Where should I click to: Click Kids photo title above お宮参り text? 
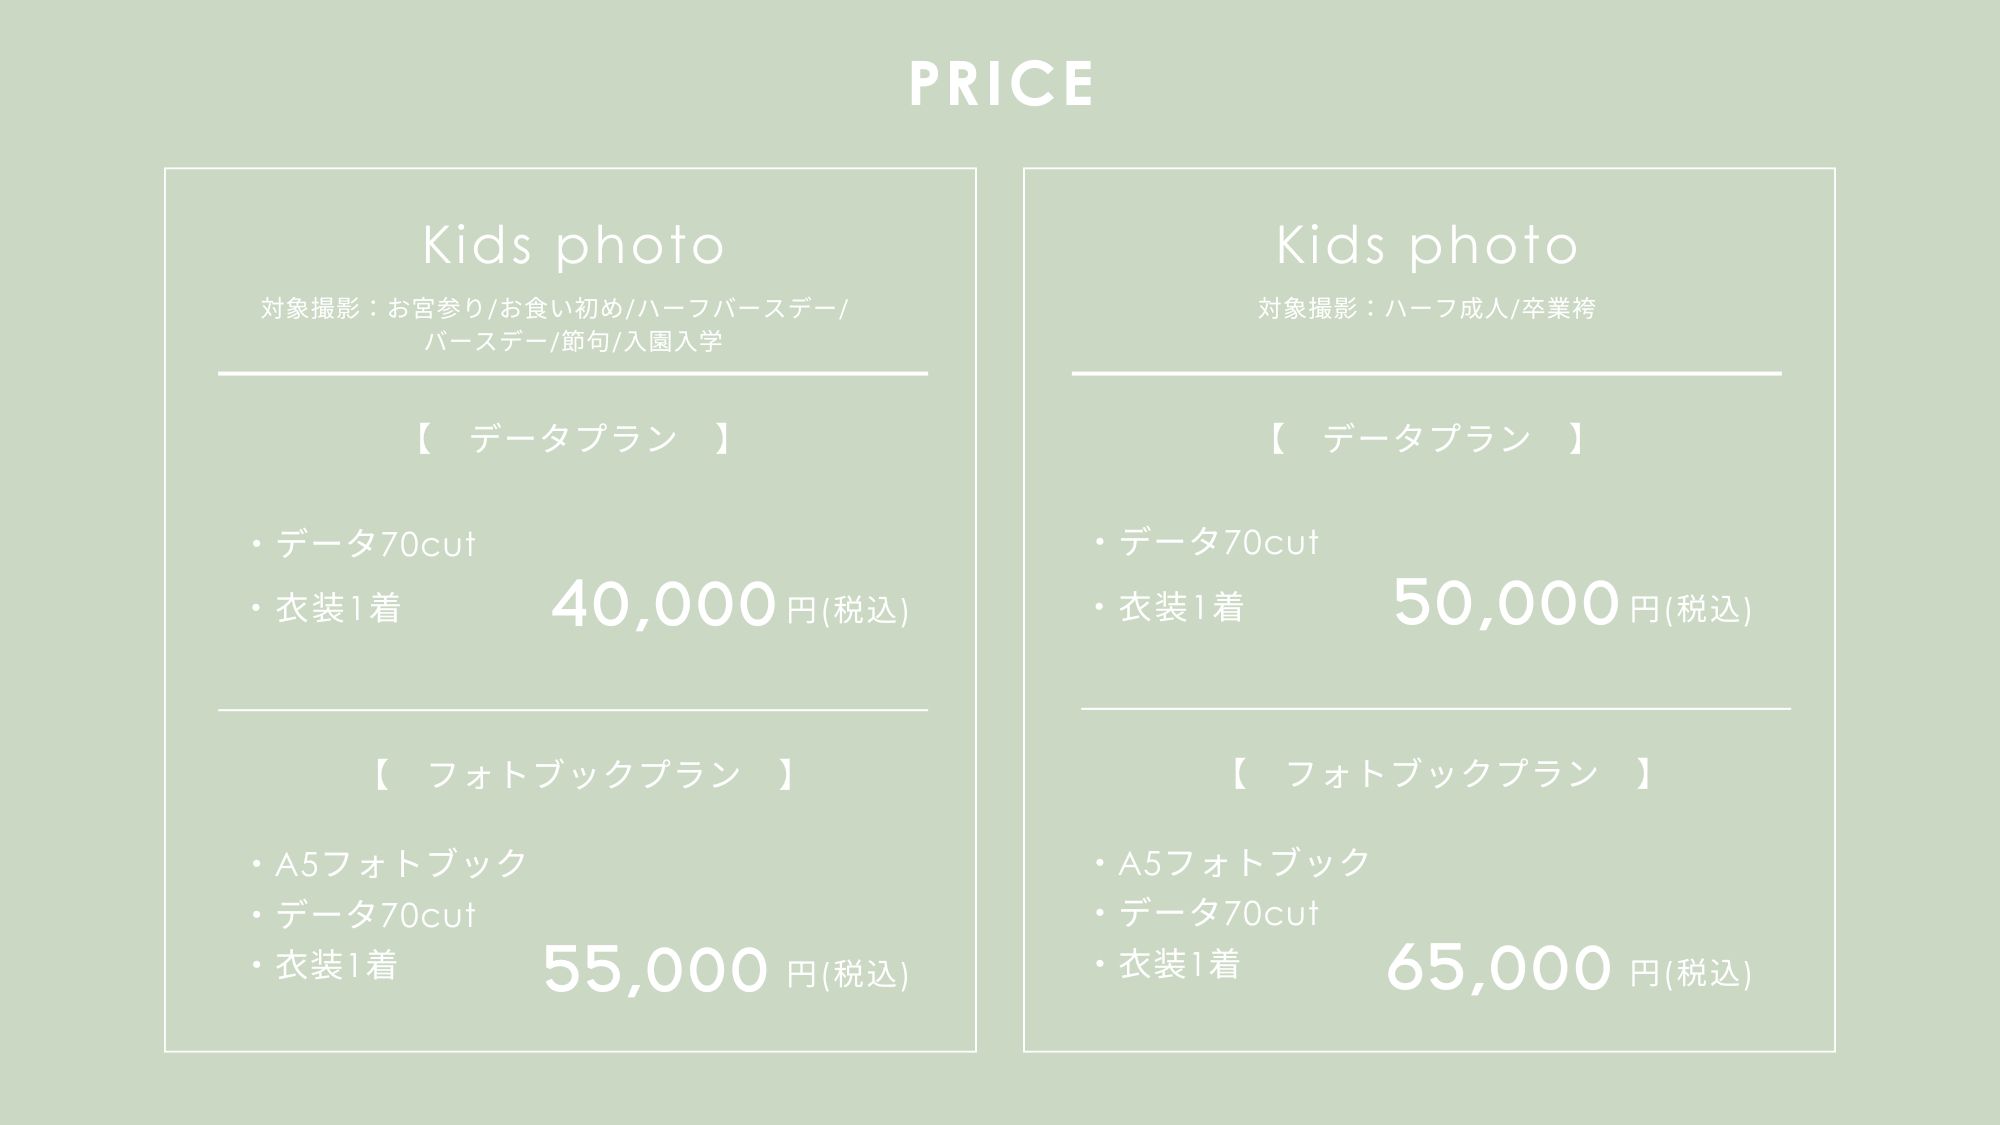(x=573, y=246)
